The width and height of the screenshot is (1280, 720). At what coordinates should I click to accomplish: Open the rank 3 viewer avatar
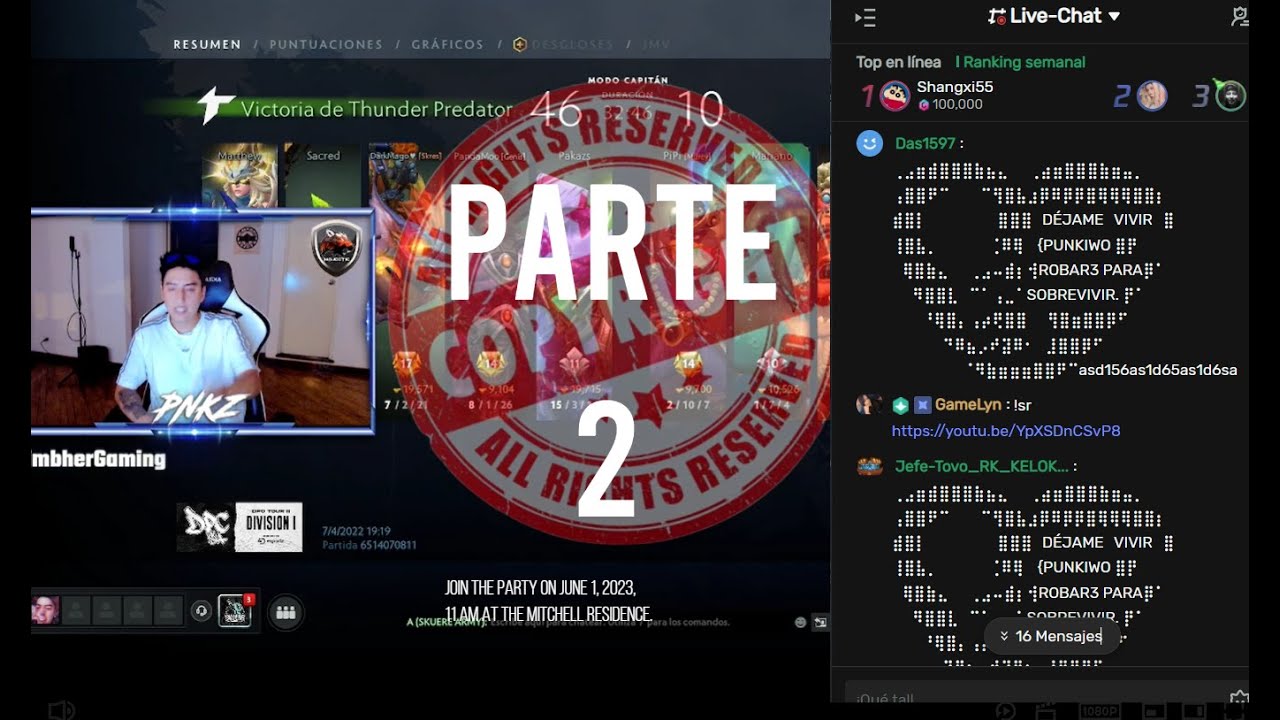(x=1230, y=96)
